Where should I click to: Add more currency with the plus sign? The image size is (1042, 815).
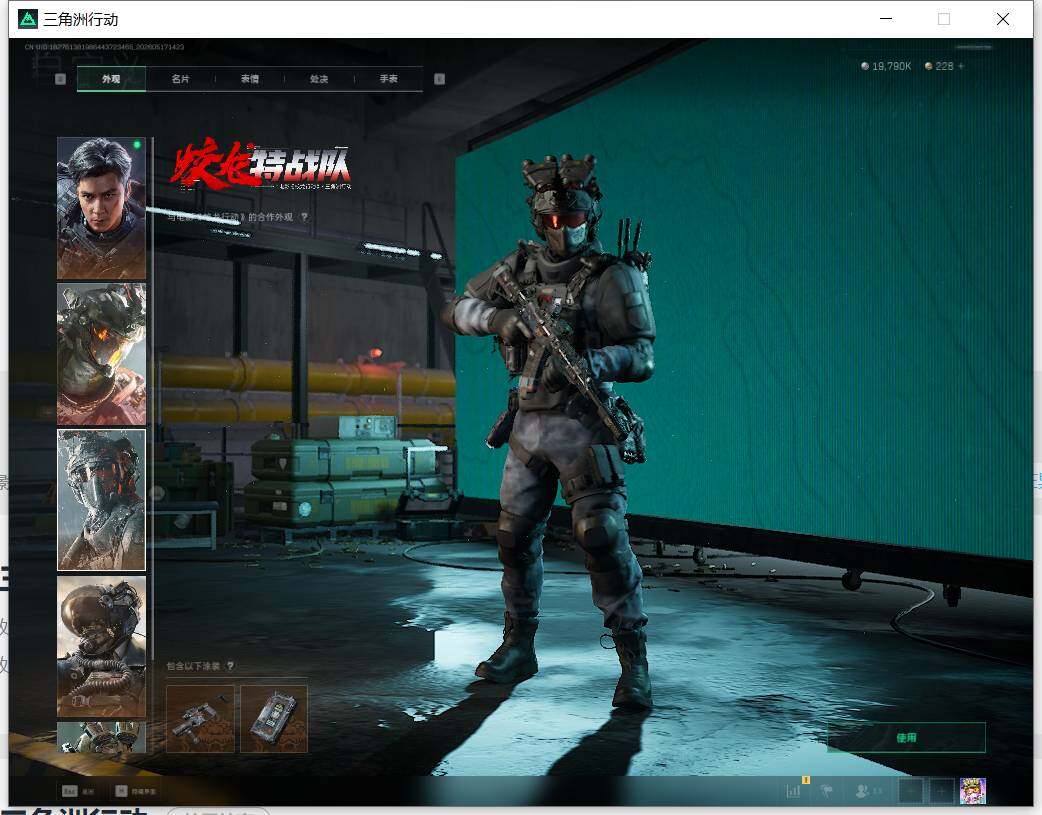coord(961,66)
